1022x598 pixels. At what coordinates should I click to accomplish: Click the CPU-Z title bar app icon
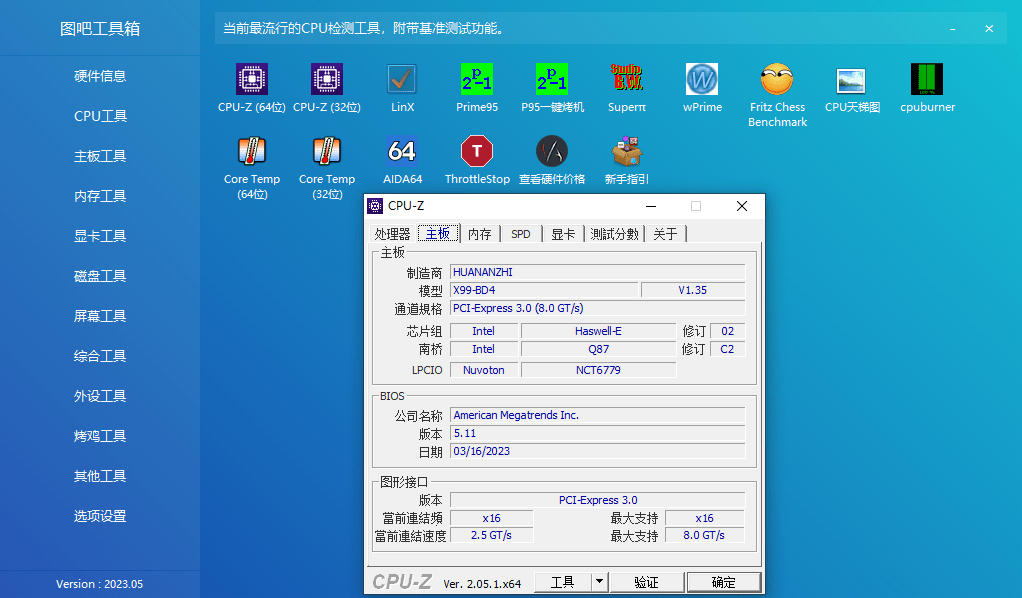[x=375, y=206]
